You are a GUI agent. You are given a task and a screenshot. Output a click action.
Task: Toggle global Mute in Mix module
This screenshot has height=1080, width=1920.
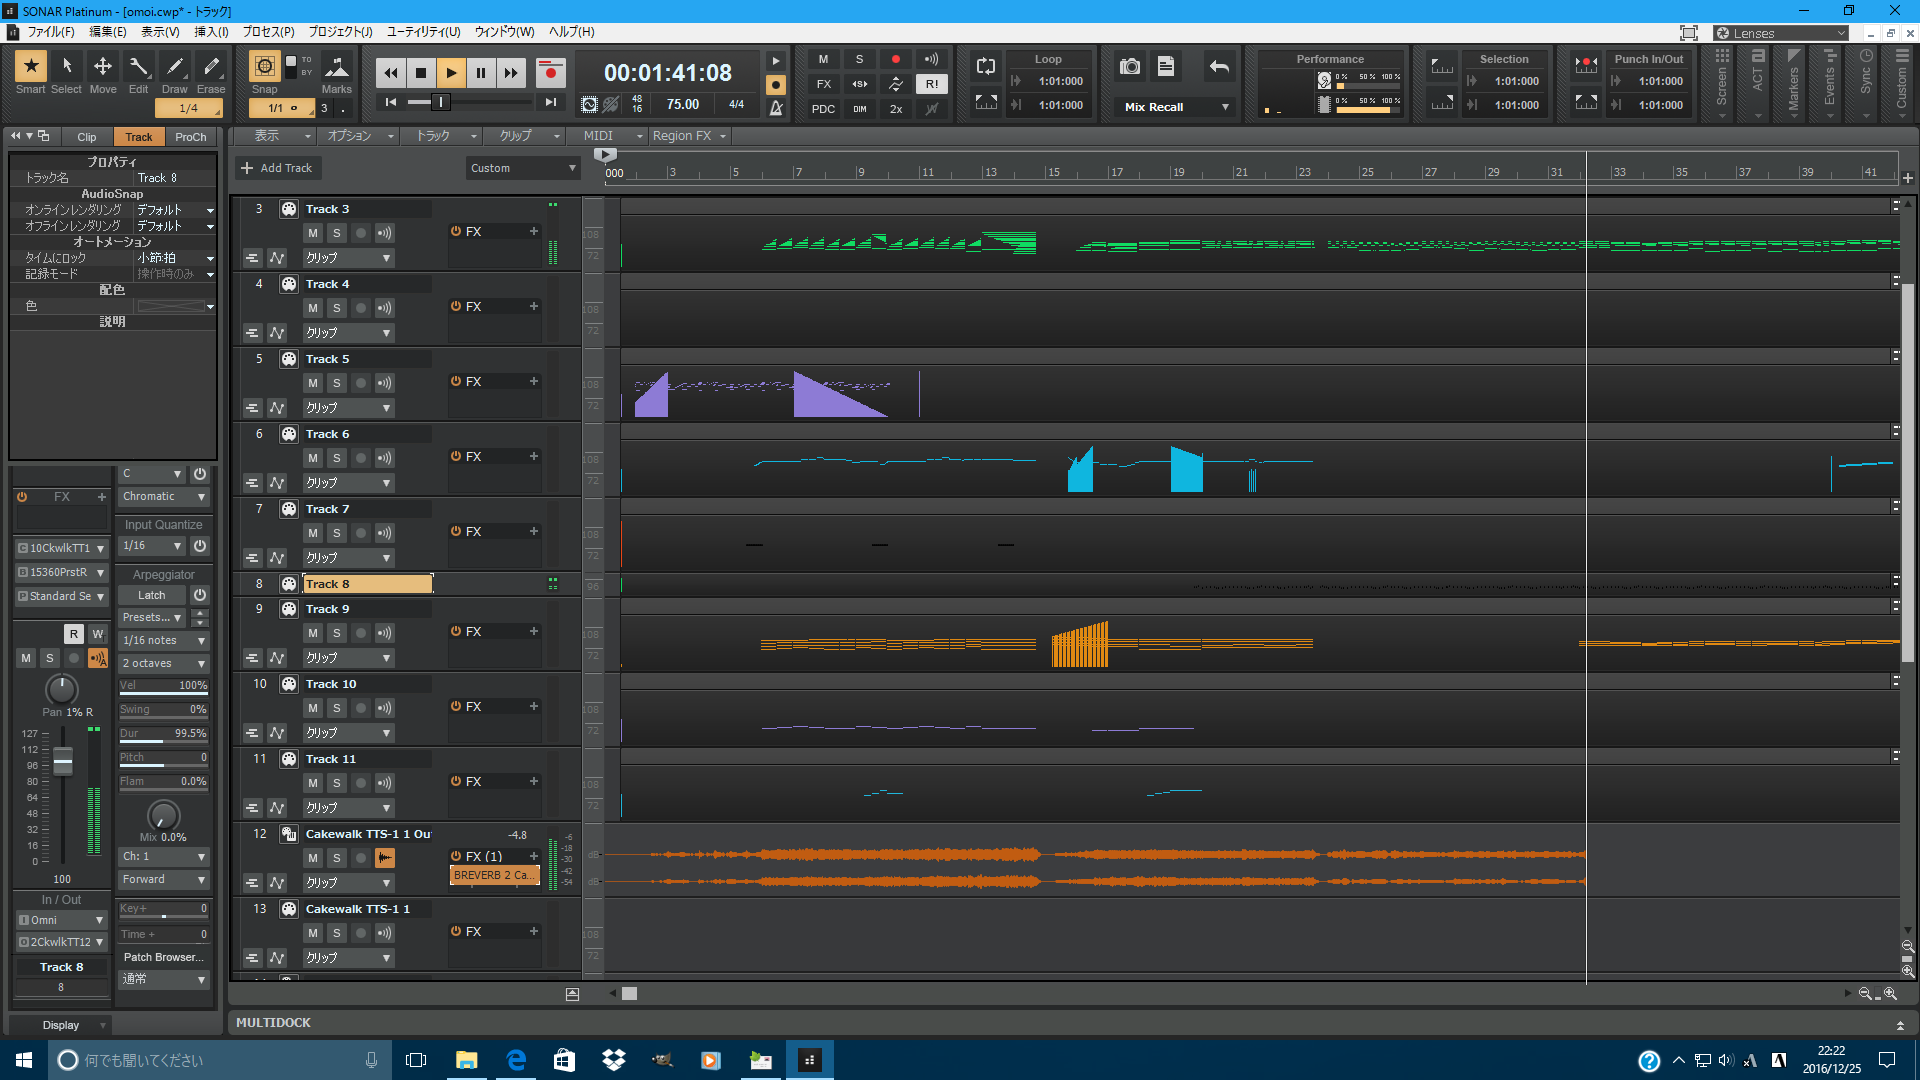[823, 59]
